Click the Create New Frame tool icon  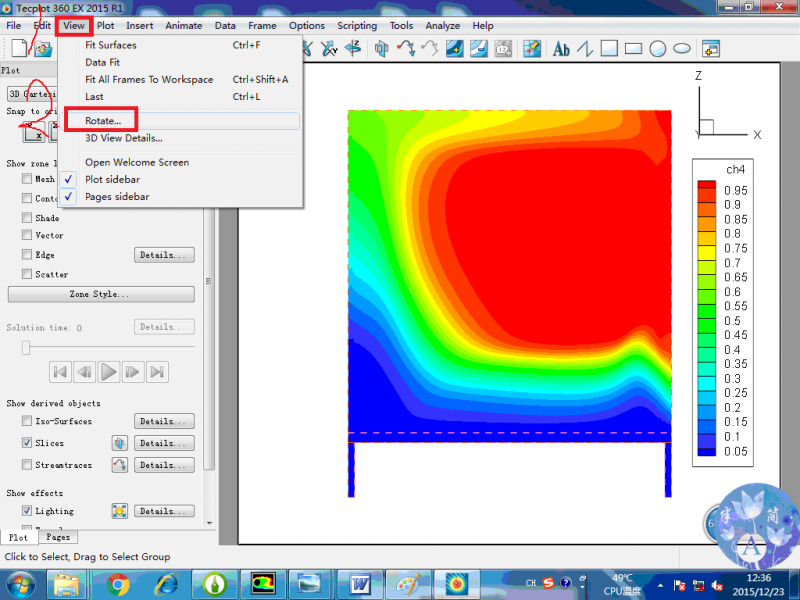(711, 49)
